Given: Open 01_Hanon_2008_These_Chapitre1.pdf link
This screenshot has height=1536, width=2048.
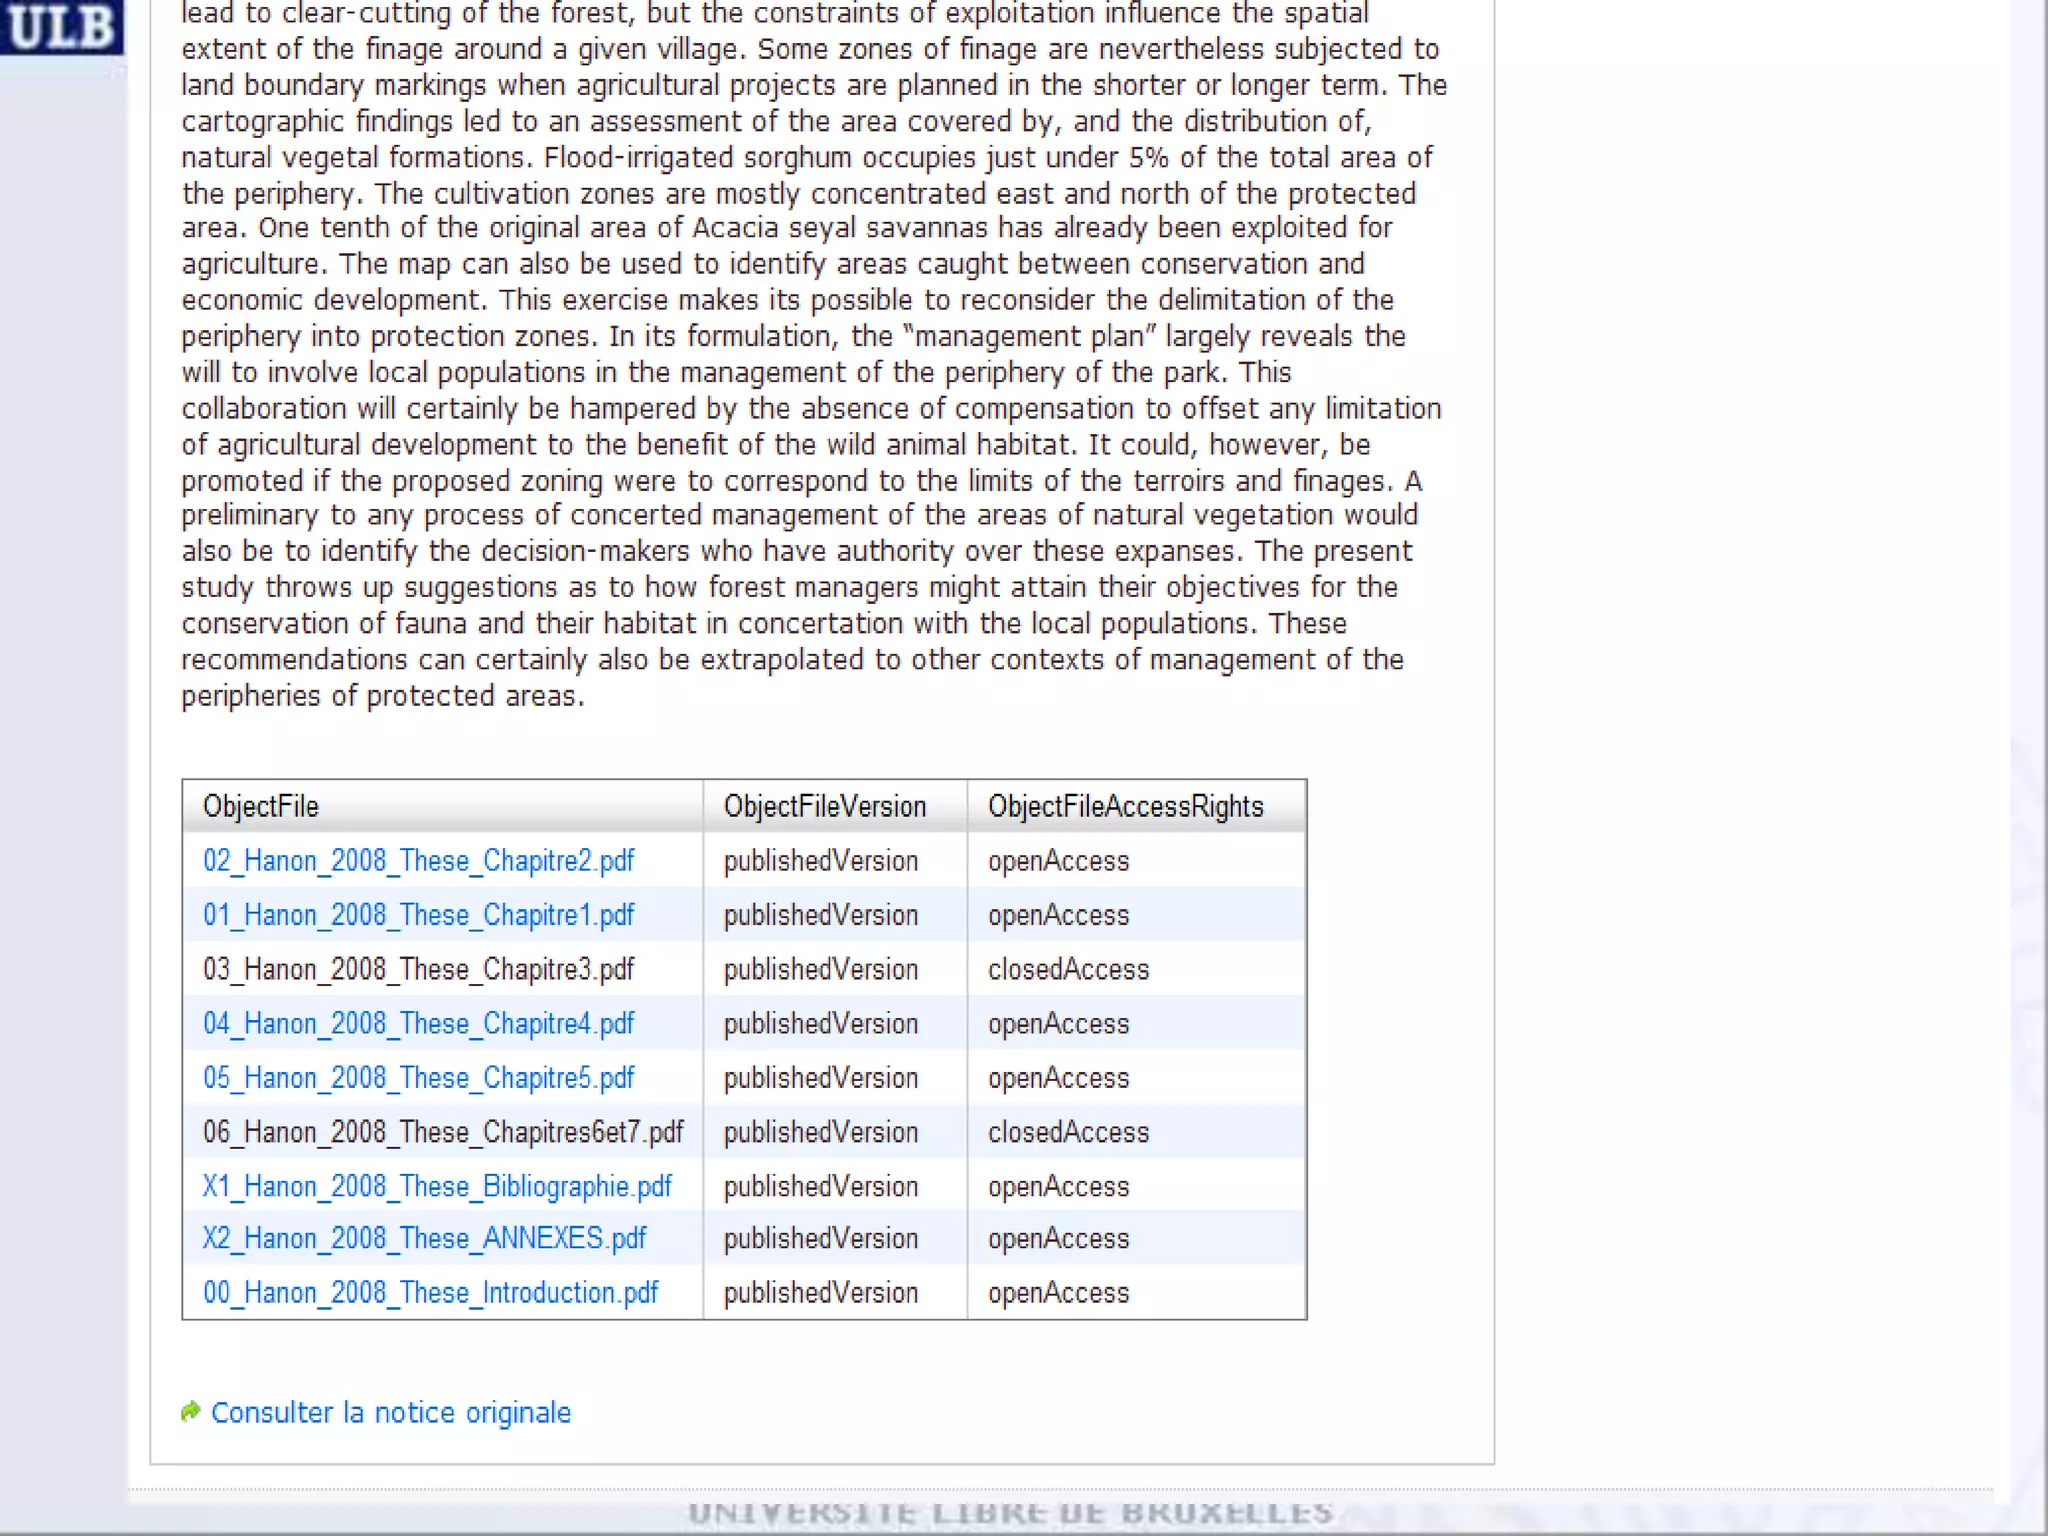Looking at the screenshot, I should tap(418, 915).
